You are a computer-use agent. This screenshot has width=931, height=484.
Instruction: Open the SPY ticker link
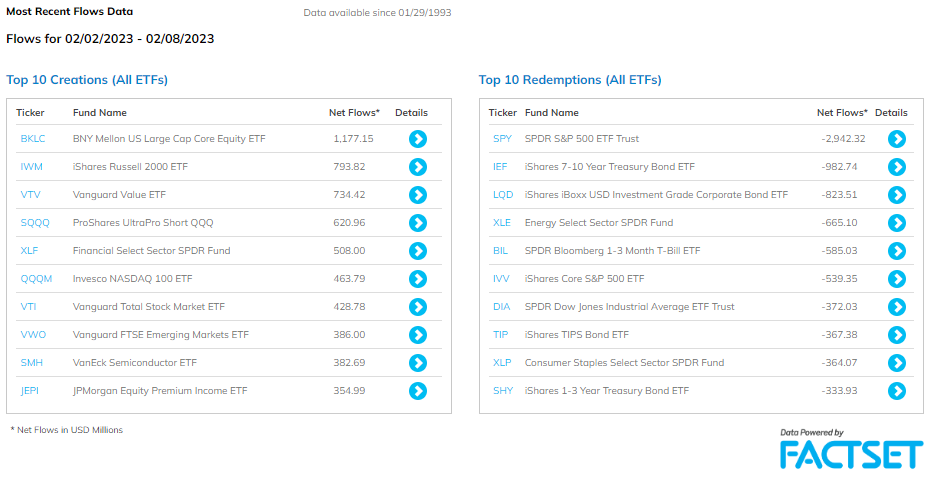tap(502, 139)
